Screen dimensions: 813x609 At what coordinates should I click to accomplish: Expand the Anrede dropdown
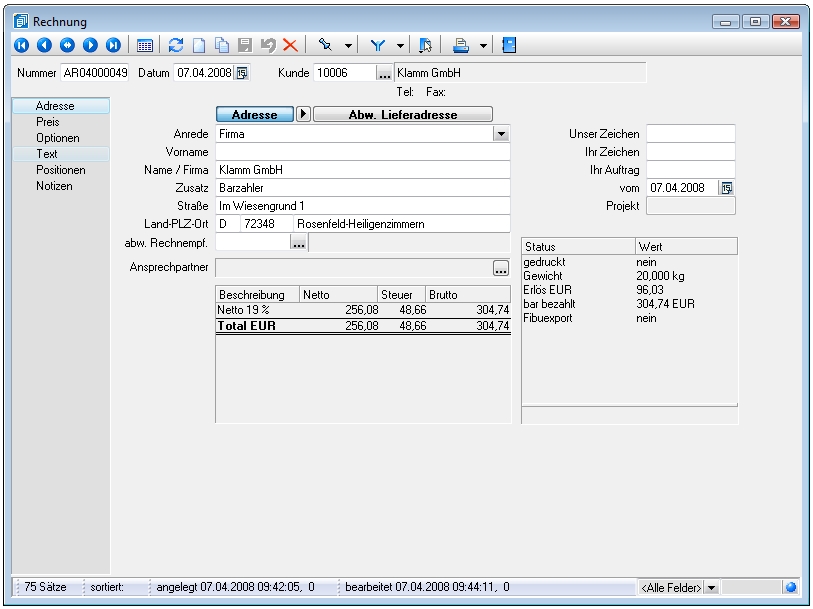tap(500, 134)
